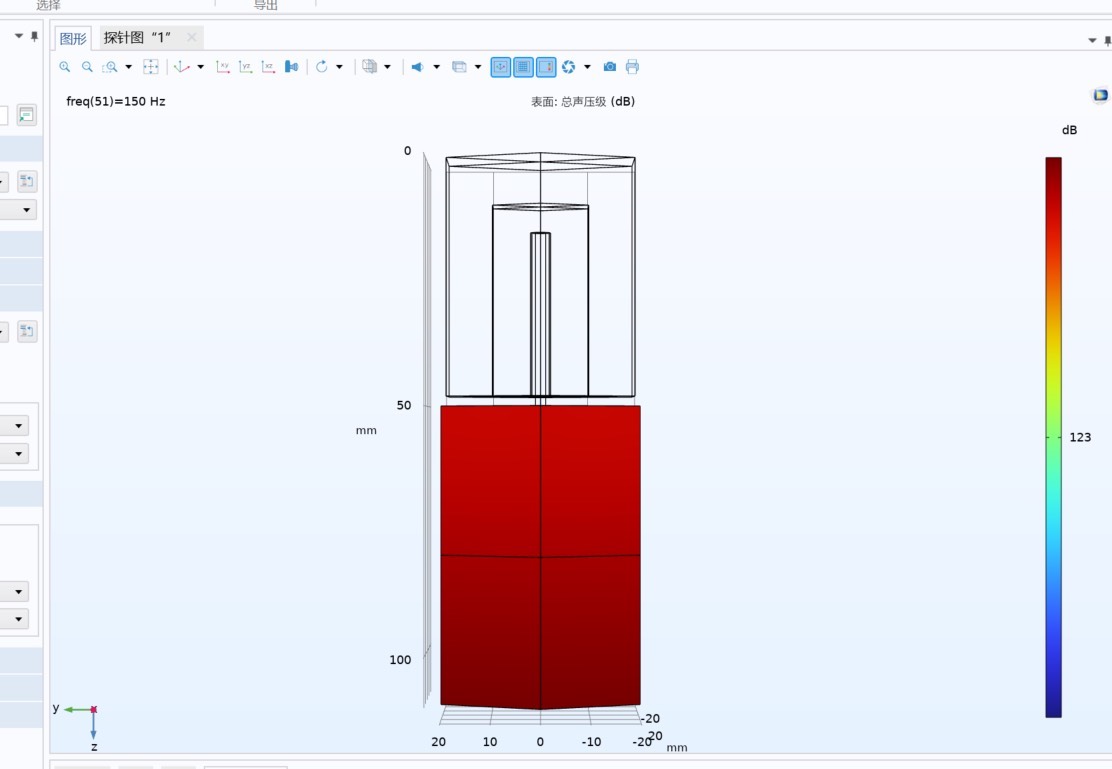Click the blue camera view icon next to XZ
Screen dimensions: 1112x769
[x=291, y=67]
